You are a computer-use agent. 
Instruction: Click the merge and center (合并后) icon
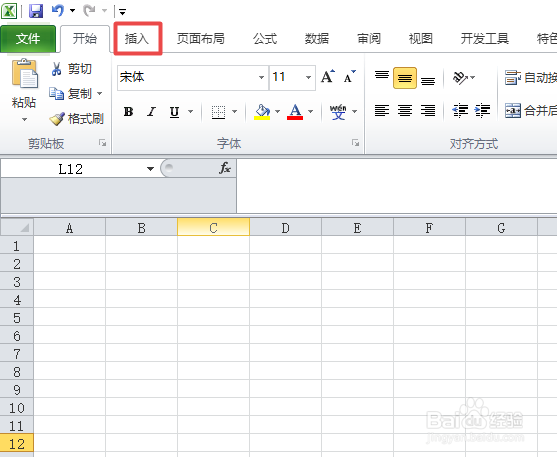pos(513,111)
